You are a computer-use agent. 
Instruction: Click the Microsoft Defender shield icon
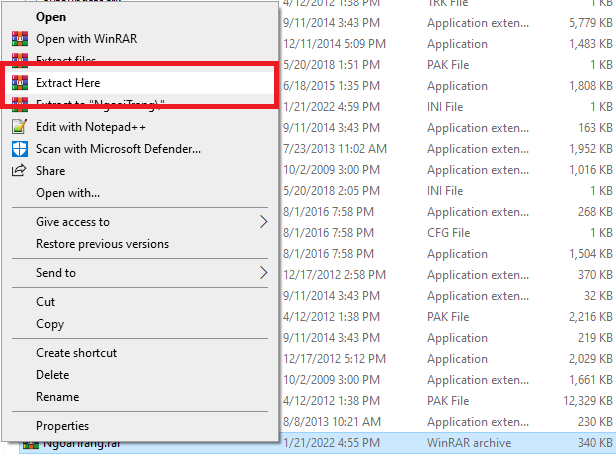click(18, 148)
